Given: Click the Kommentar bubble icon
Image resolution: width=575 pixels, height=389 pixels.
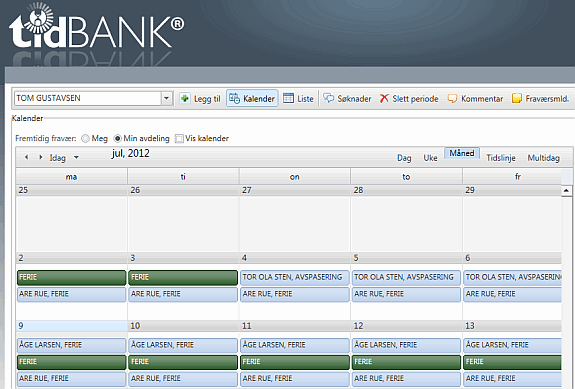Looking at the screenshot, I should coord(452,98).
